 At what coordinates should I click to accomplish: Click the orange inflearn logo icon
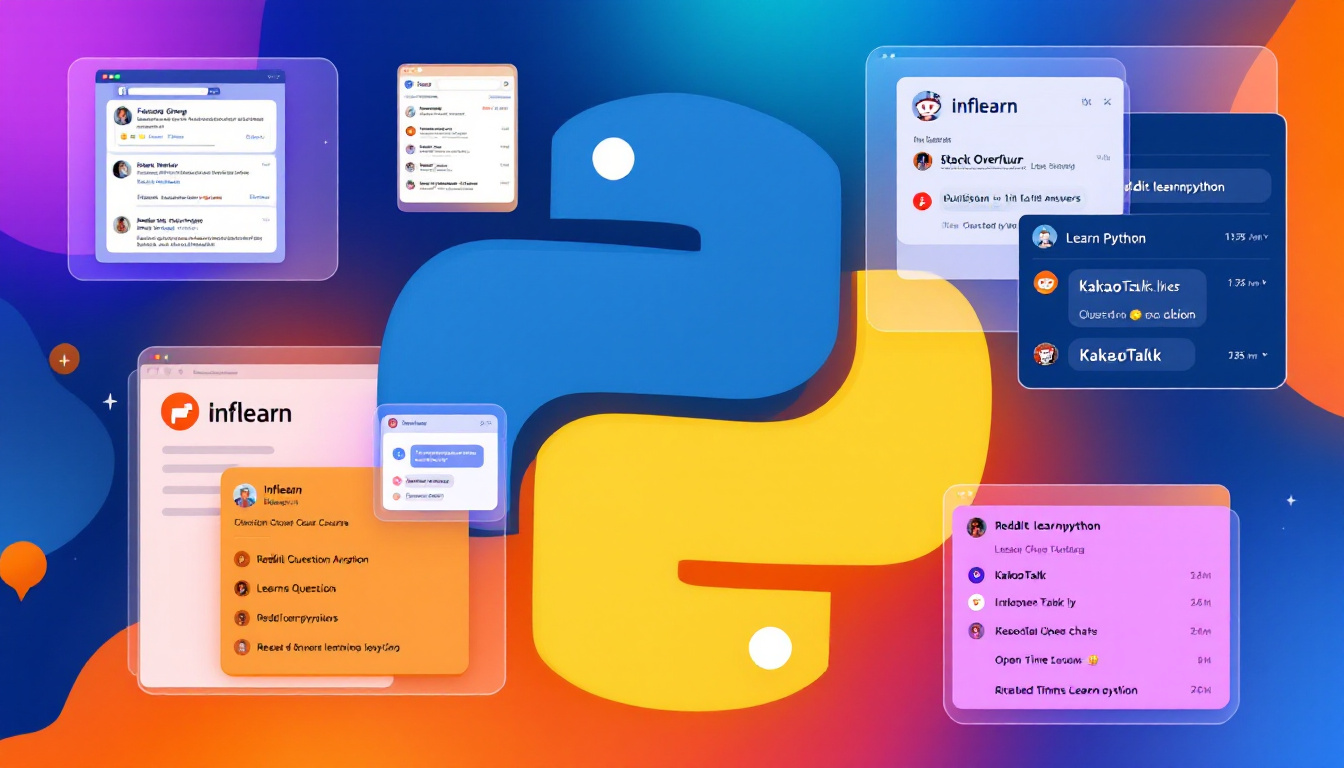pos(180,411)
